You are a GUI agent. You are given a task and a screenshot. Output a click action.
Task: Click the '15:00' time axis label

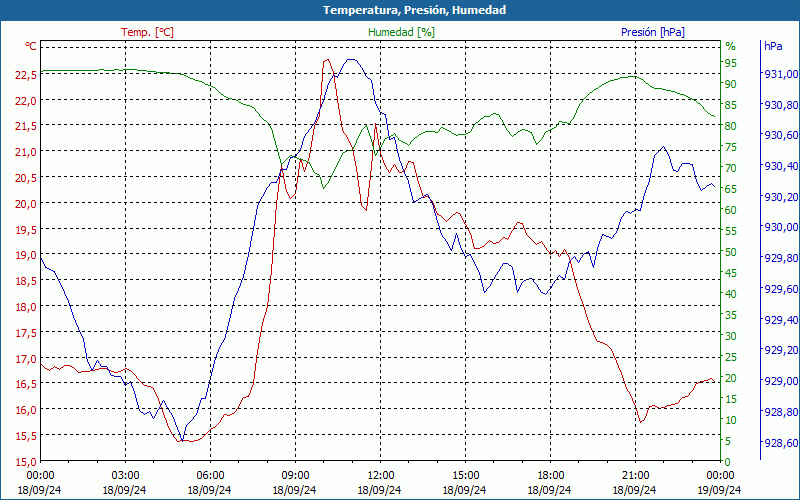coord(465,476)
